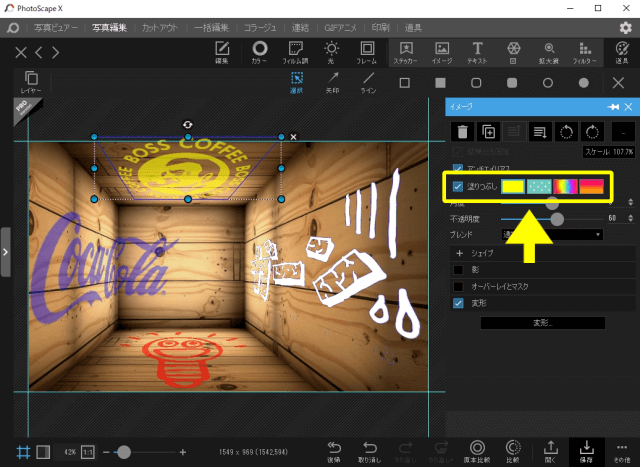Click the 不透明度 opacity slider handle
This screenshot has height=467, width=640.
[557, 219]
